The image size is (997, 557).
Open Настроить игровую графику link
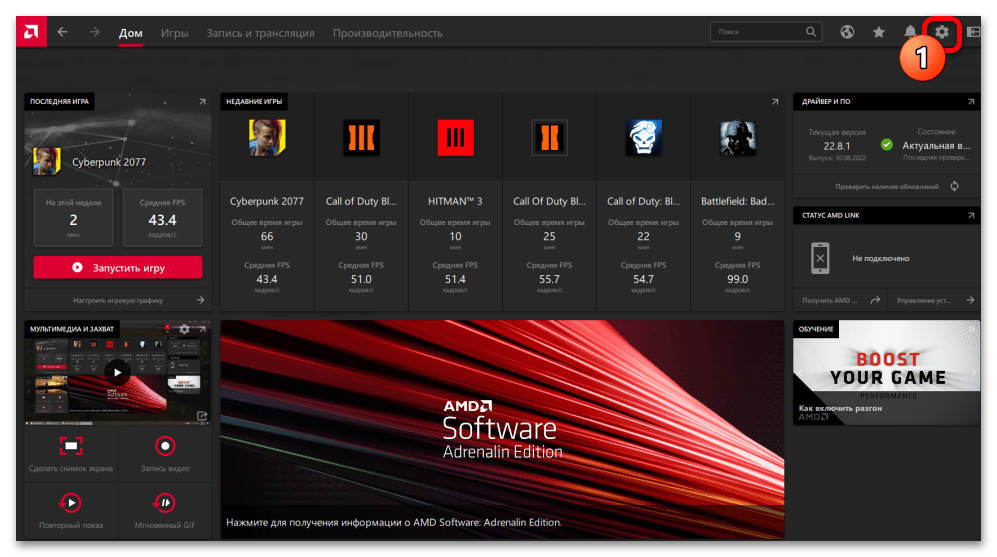click(118, 300)
